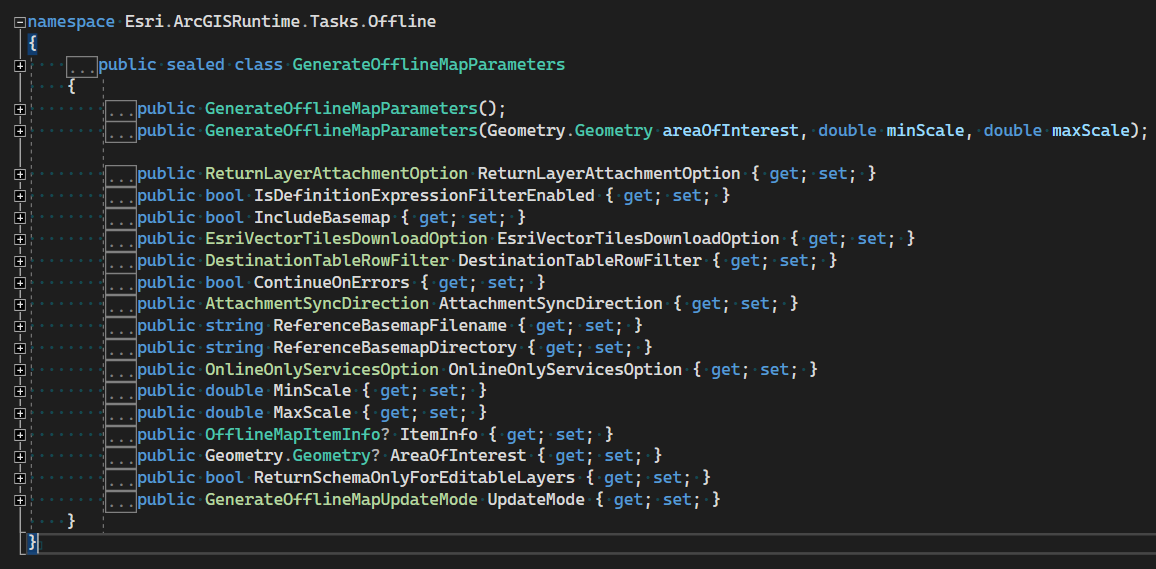Screen dimensions: 1156x569
Task: Click the opening brace below the namespace line
Action: point(32,44)
